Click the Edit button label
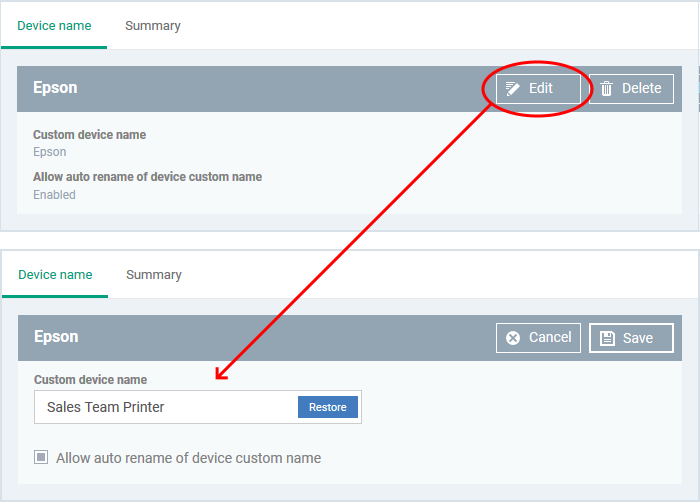Viewport: 700px width, 502px height. [x=541, y=88]
